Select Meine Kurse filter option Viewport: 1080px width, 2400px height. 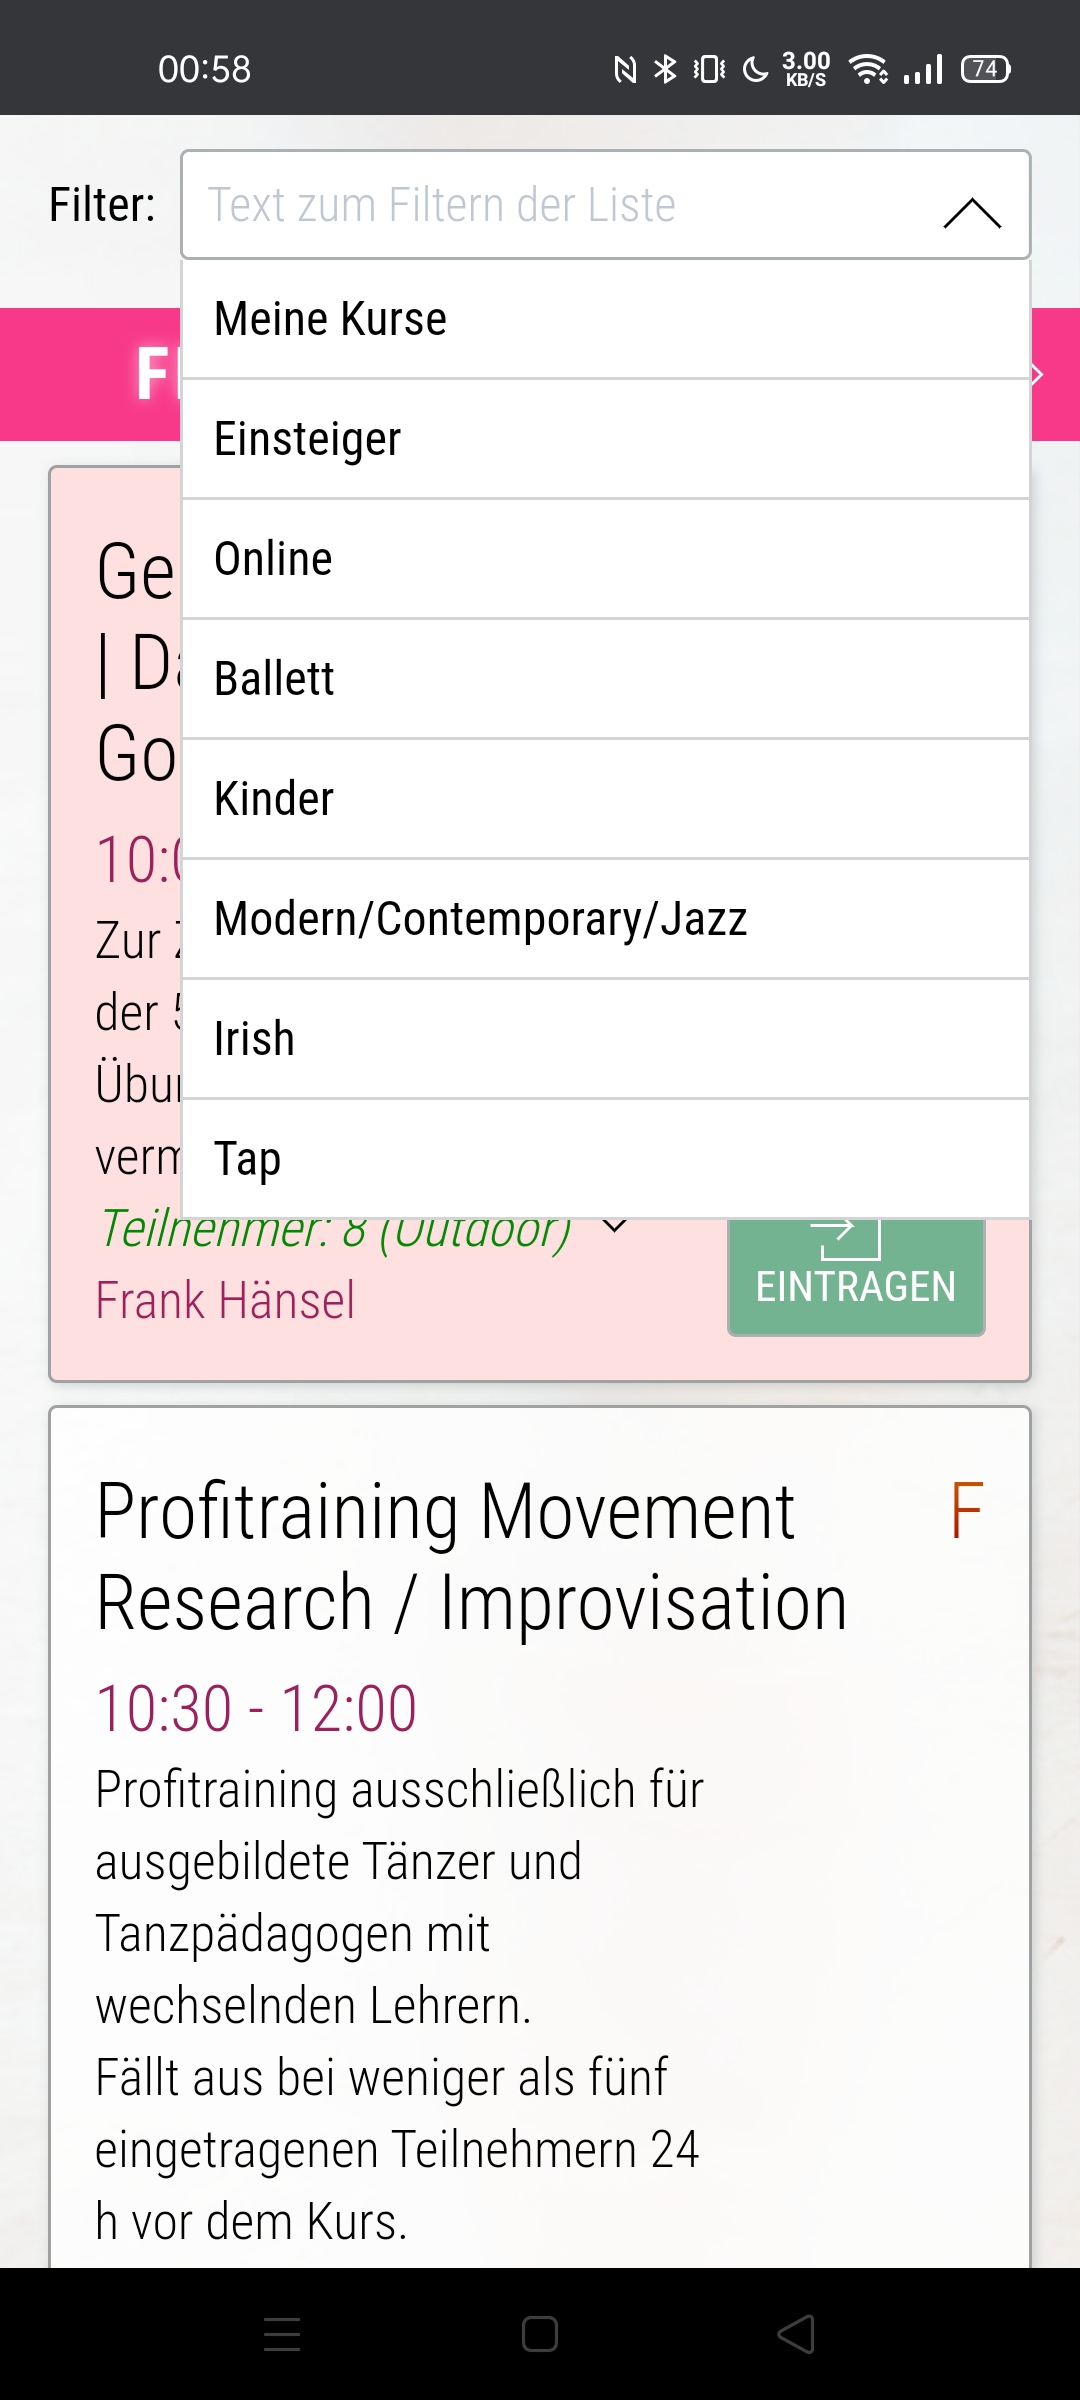606,319
